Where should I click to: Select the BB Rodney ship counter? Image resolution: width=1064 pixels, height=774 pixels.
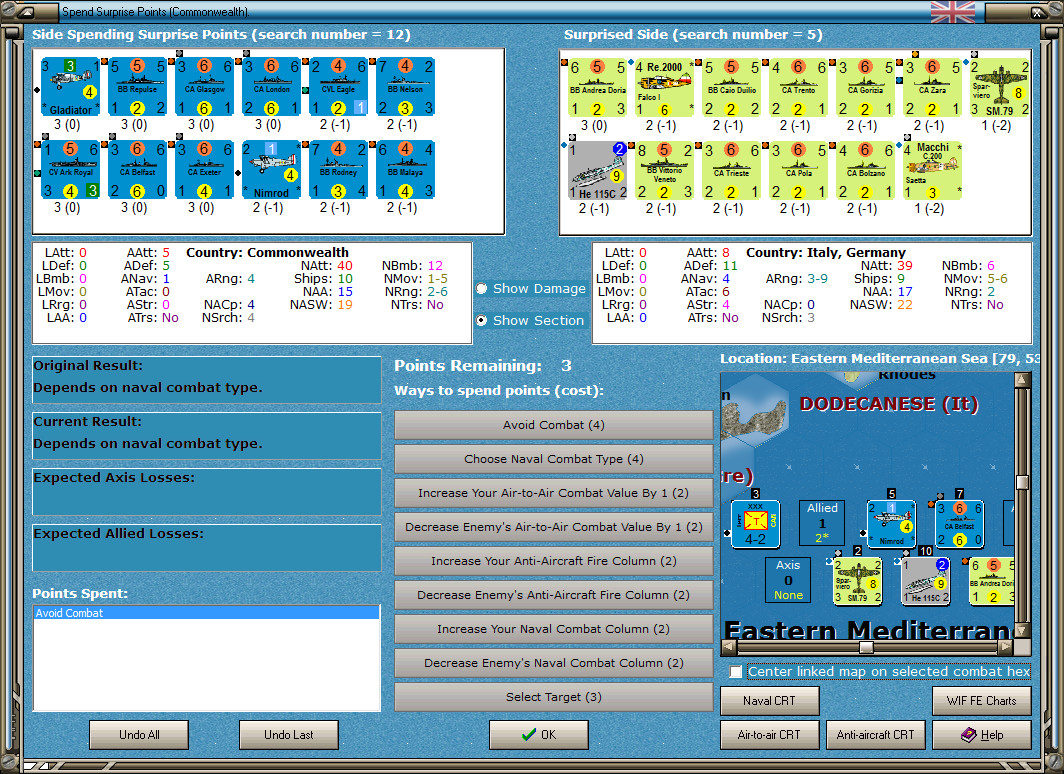pos(339,170)
